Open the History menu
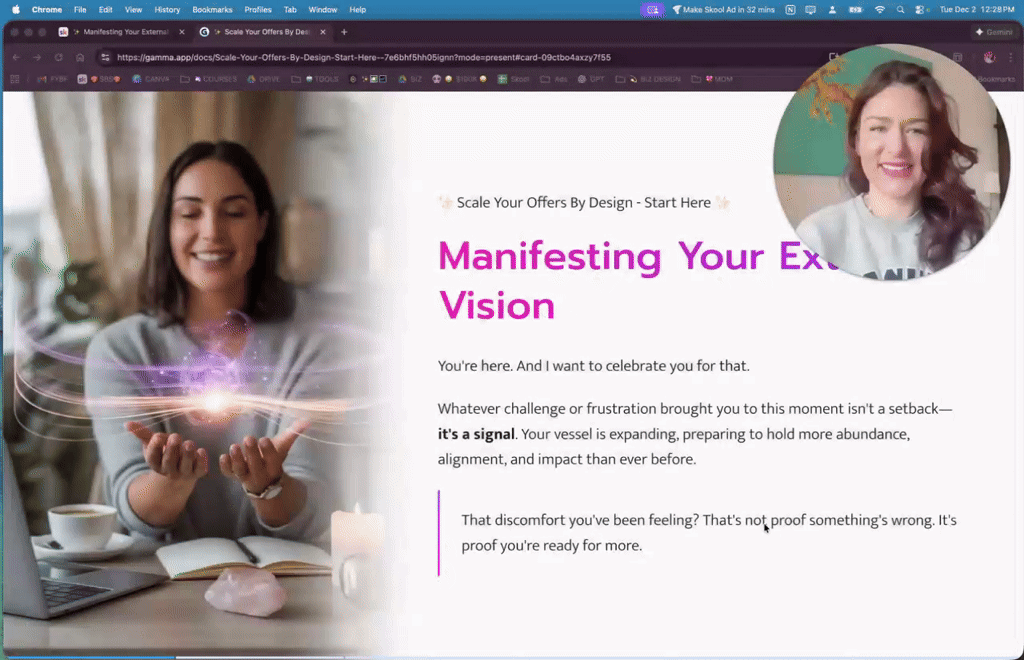Viewport: 1024px width, 660px height. pyautogui.click(x=167, y=10)
